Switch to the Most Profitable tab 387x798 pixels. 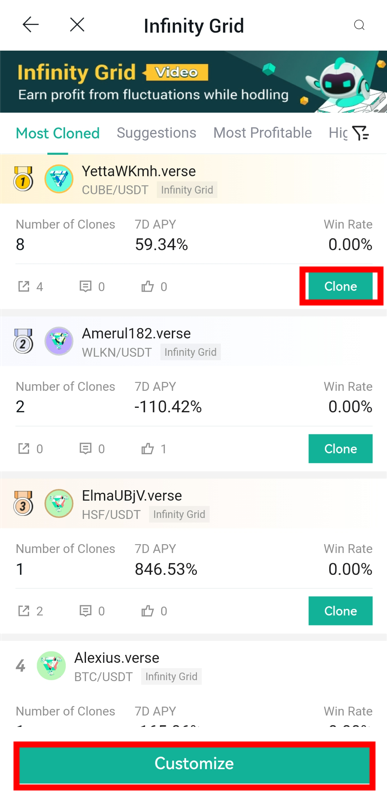262,133
